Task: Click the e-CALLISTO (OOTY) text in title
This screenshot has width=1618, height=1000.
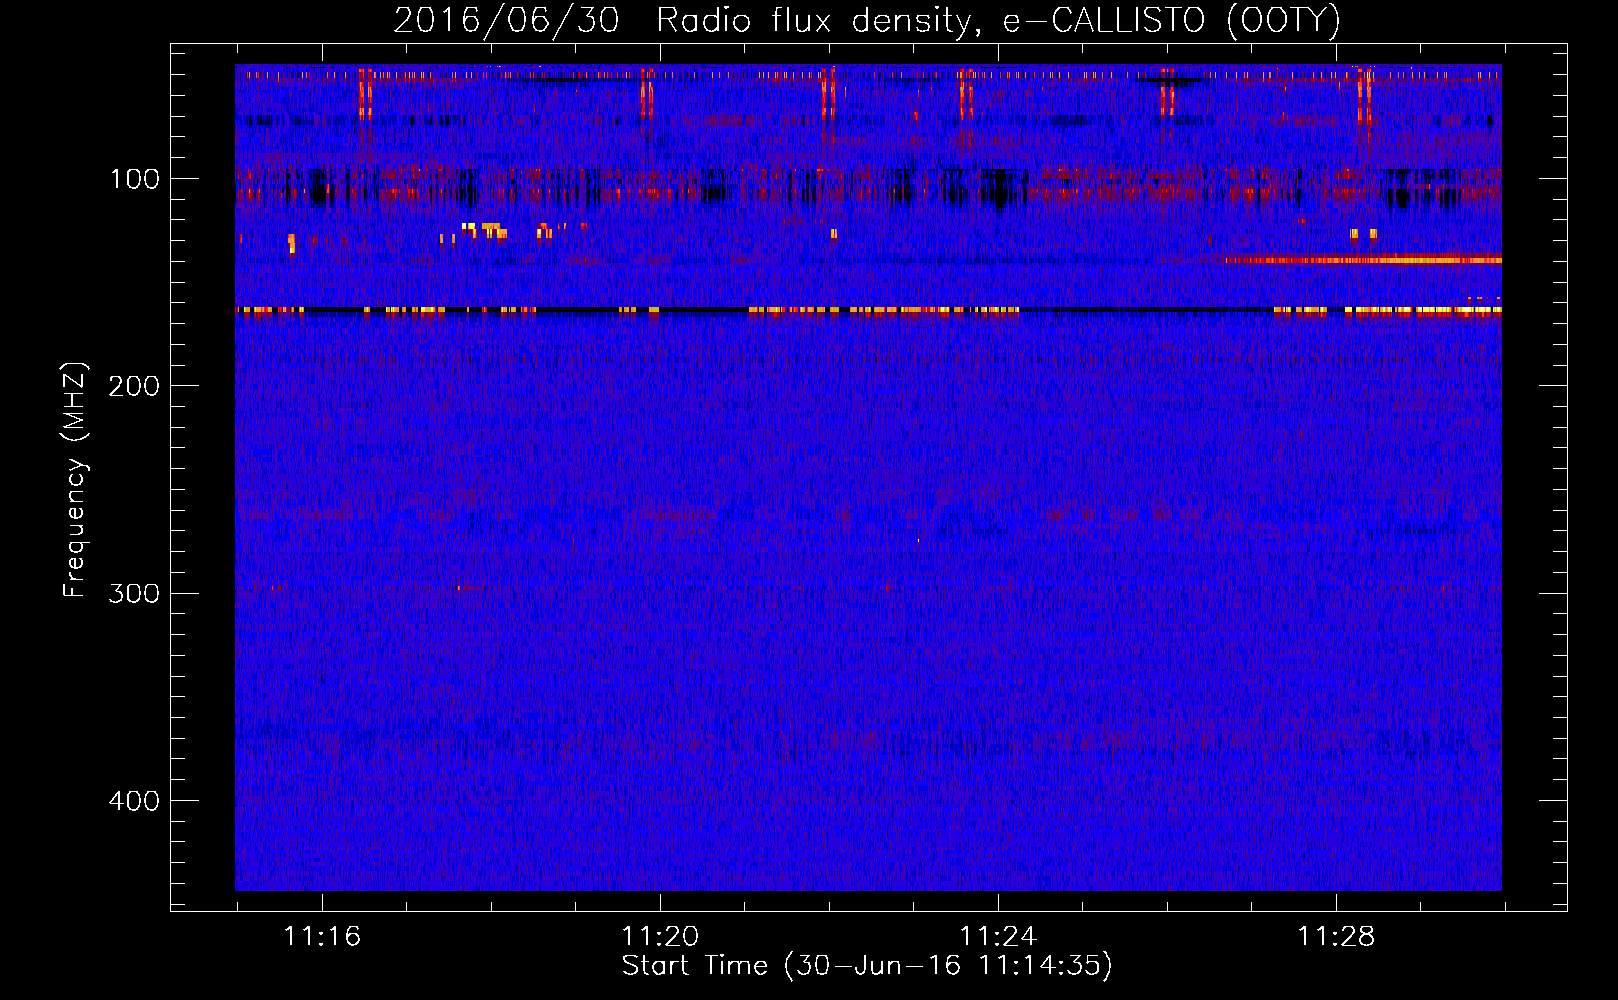Action: [1172, 21]
